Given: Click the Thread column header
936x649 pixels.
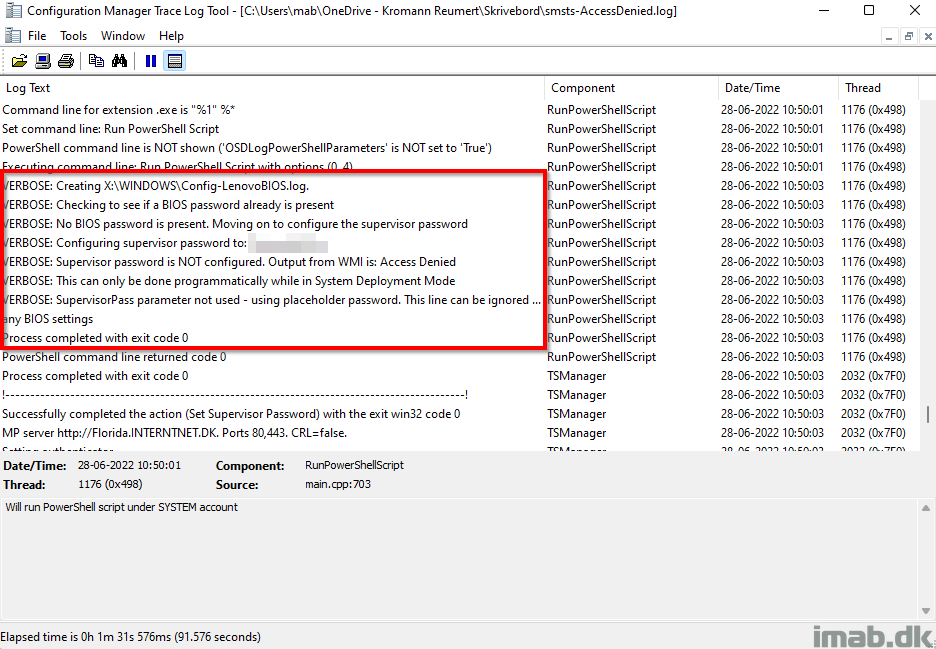Looking at the screenshot, I should click(x=878, y=88).
